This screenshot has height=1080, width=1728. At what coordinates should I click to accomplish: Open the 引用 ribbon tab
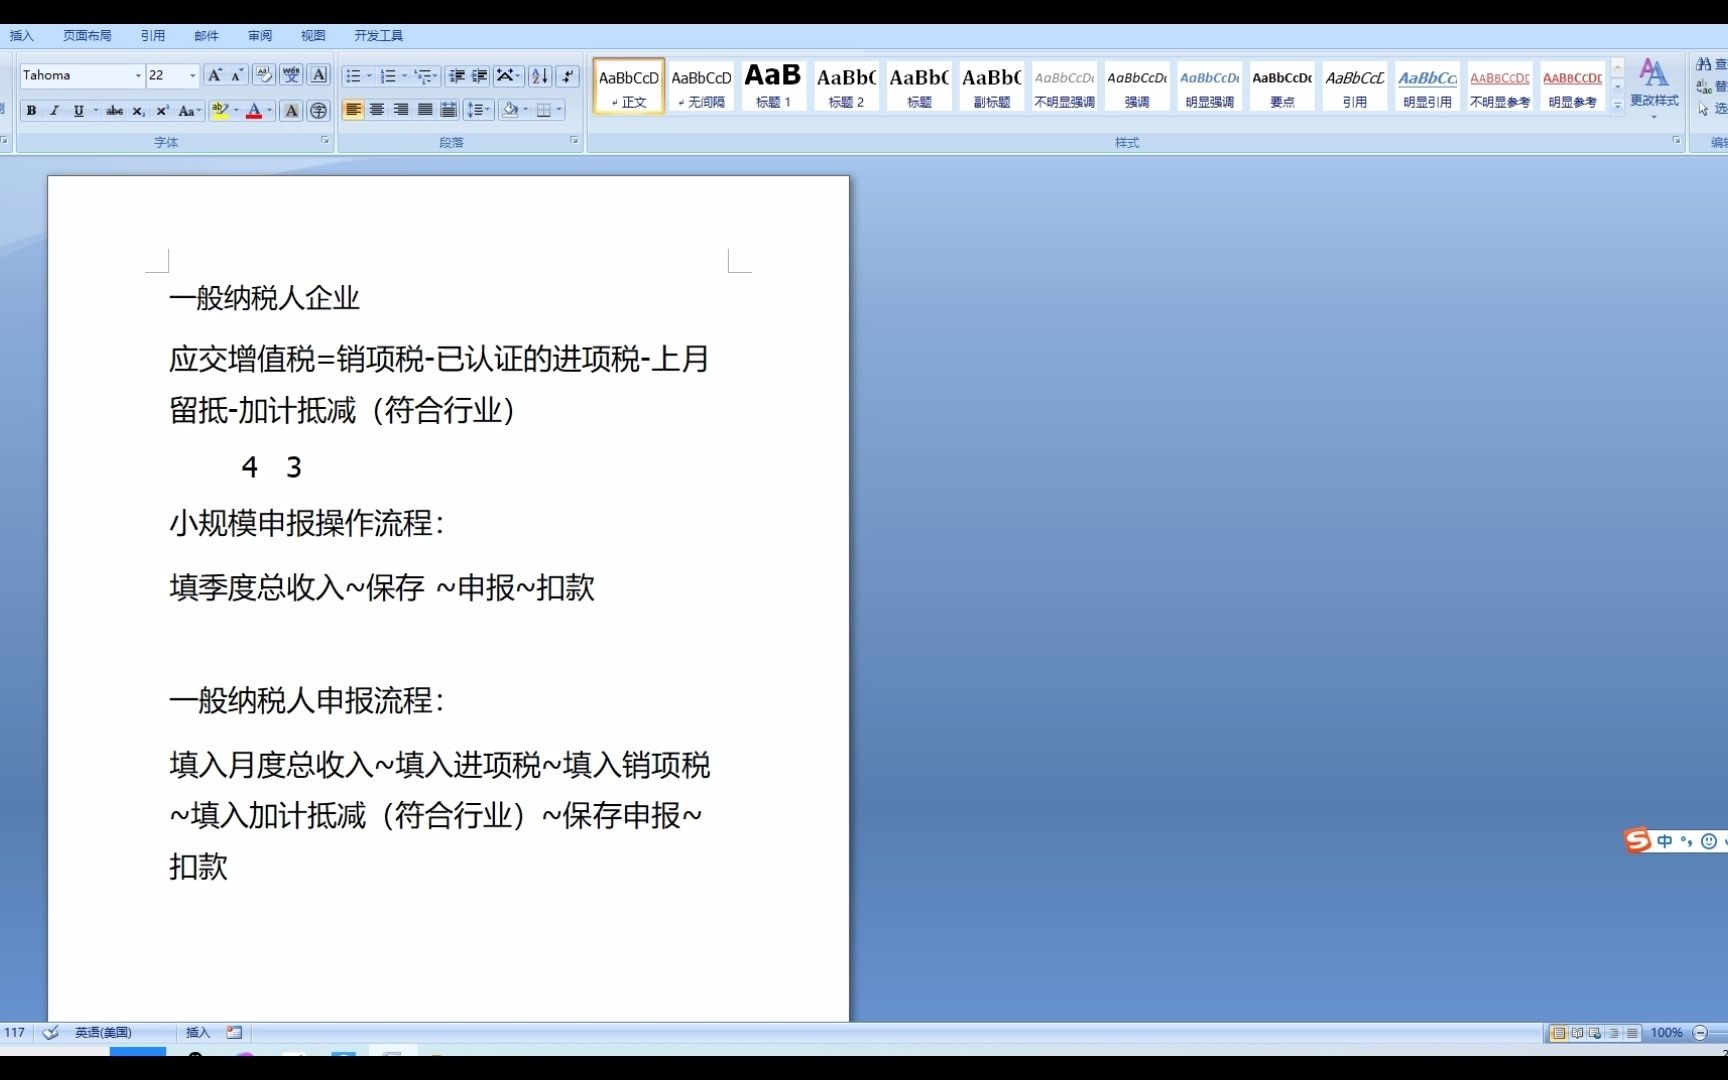coord(153,35)
